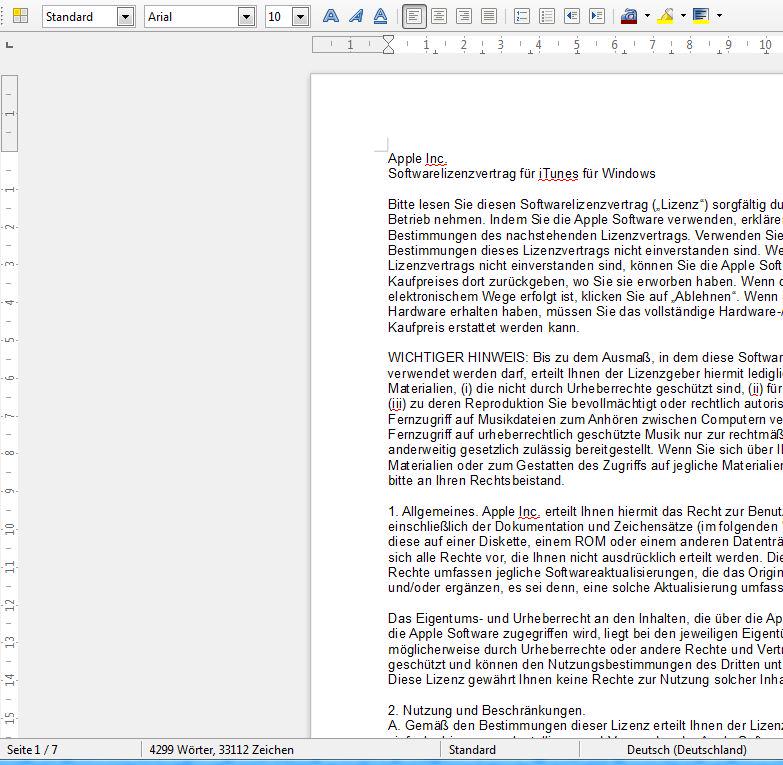Viewport: 783px width, 765px height.
Task: Click into the font size 10 field
Action: [278, 17]
